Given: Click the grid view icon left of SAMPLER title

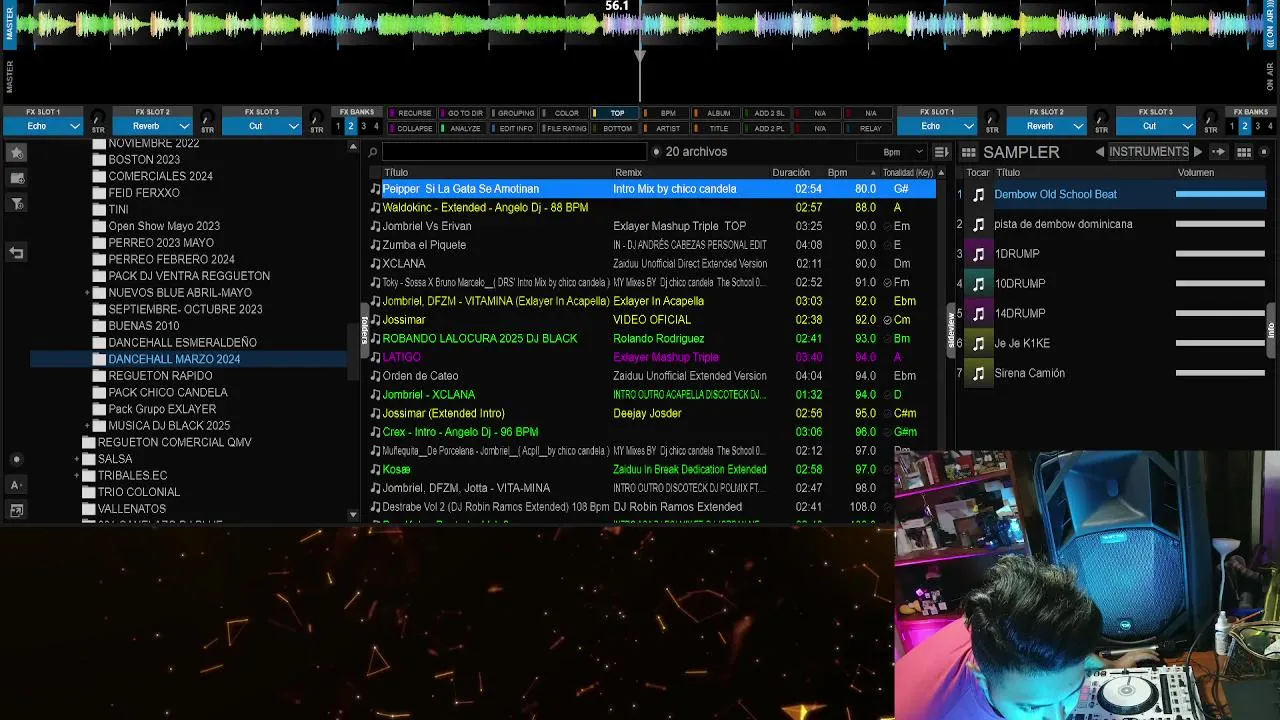Looking at the screenshot, I should tap(968, 152).
